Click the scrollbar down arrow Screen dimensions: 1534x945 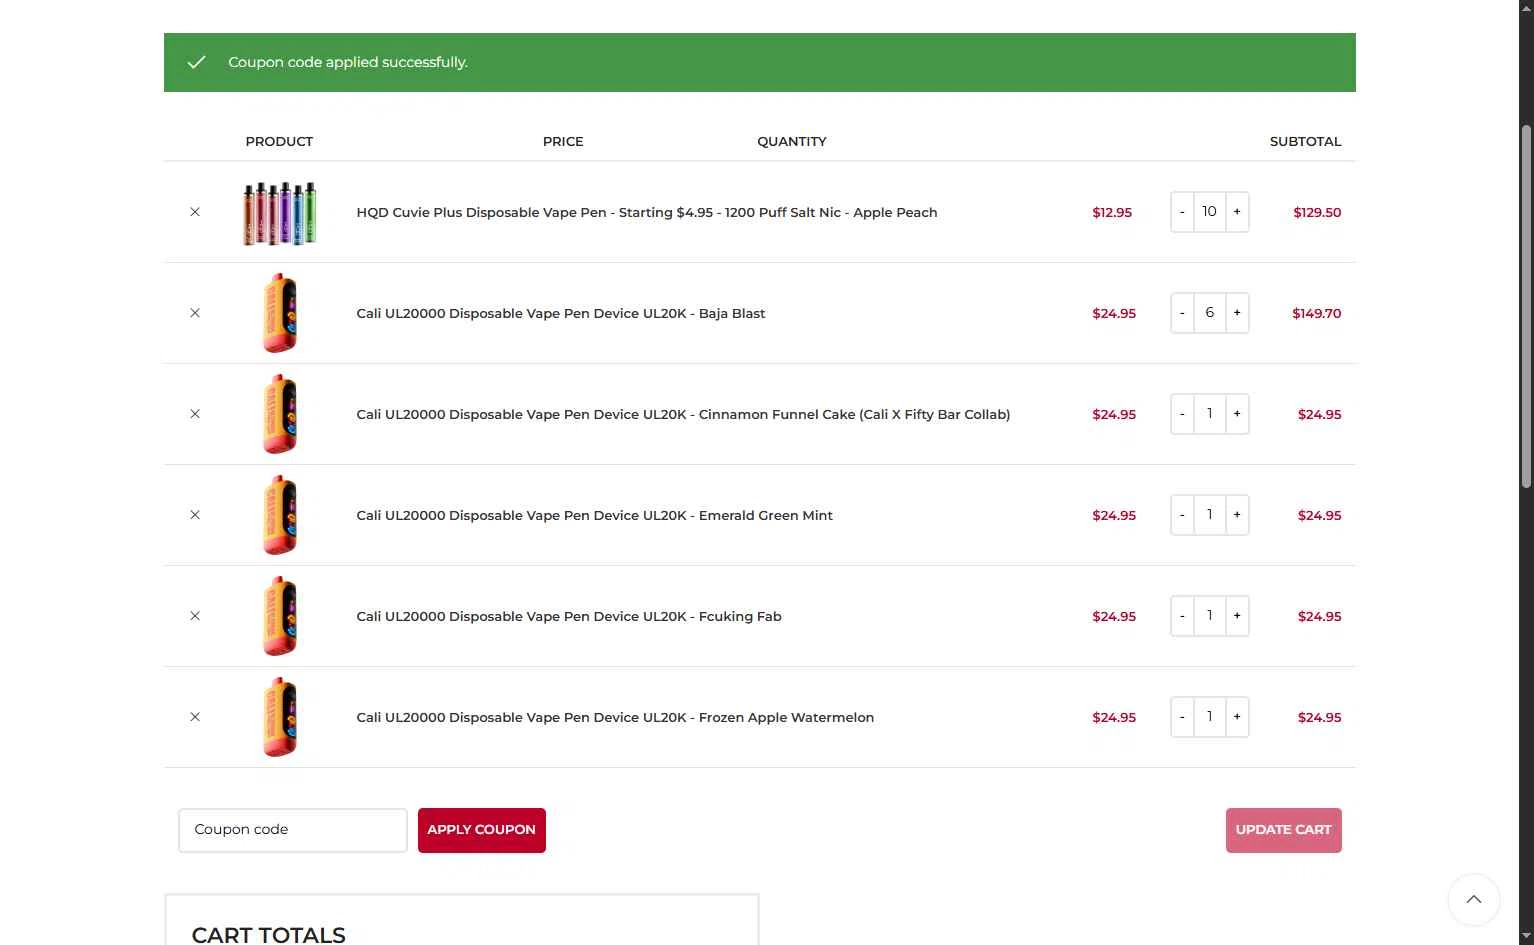[1526, 936]
